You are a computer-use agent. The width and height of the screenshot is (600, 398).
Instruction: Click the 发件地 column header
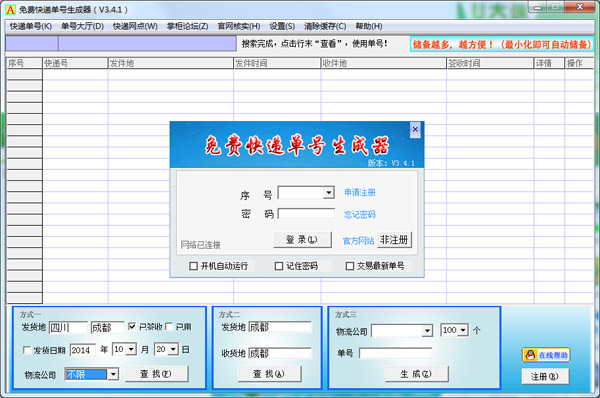click(x=171, y=63)
